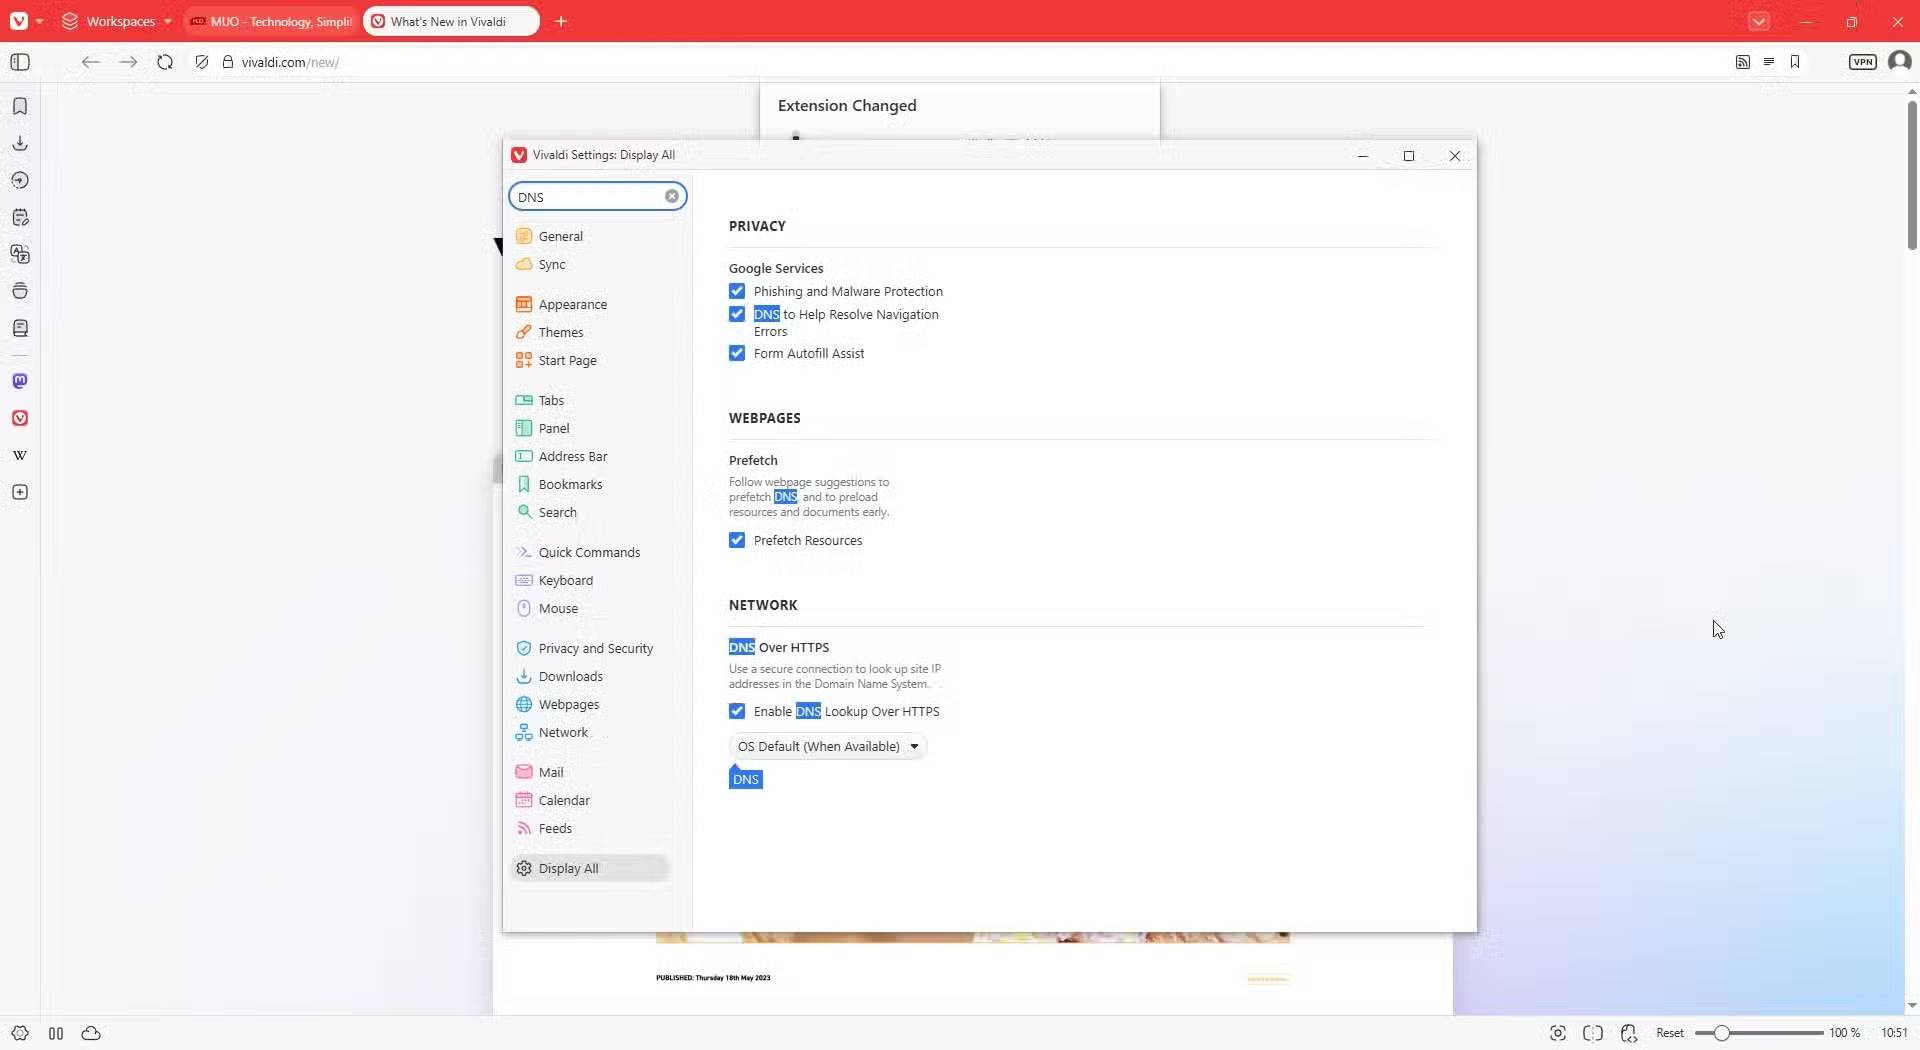Select Privacy and Security settings category
The height and width of the screenshot is (1050, 1920).
(595, 649)
